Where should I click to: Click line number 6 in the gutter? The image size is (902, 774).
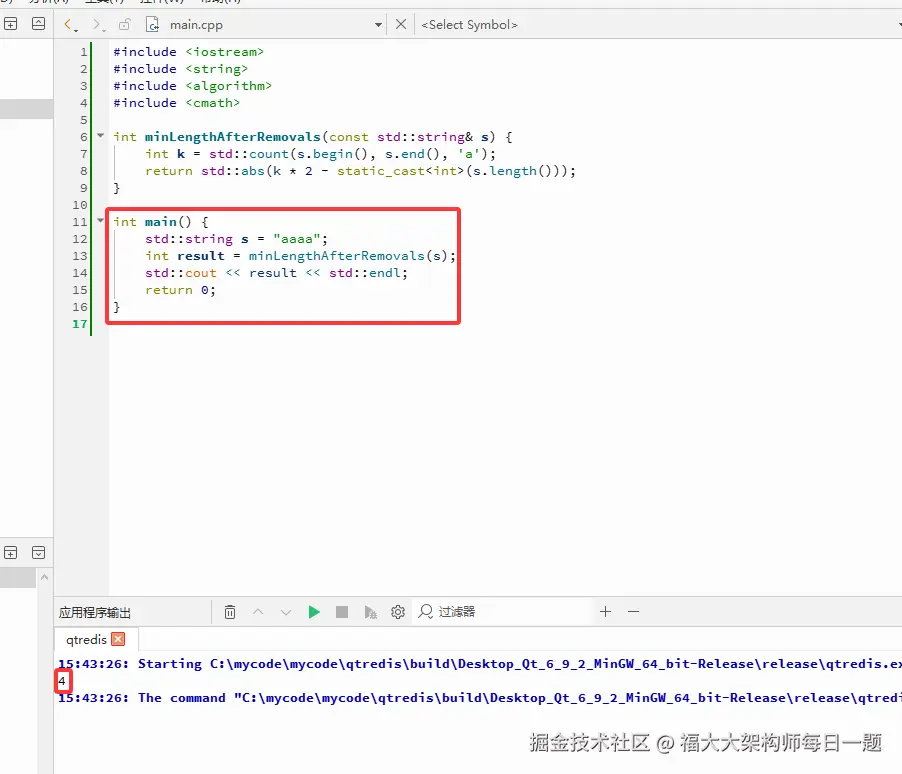point(84,137)
